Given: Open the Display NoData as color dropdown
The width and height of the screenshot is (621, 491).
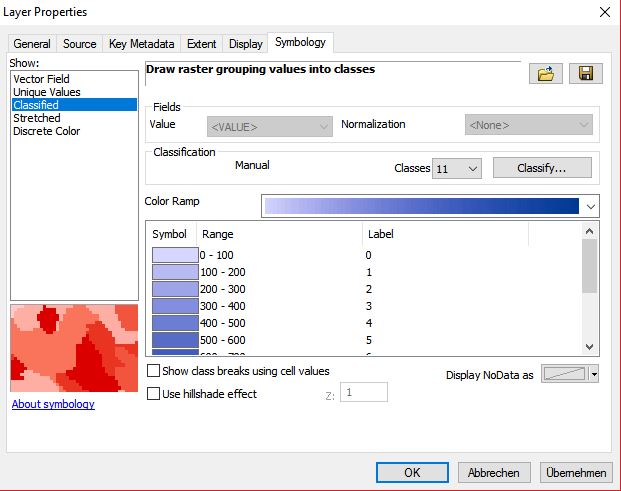Looking at the screenshot, I should click(x=594, y=374).
